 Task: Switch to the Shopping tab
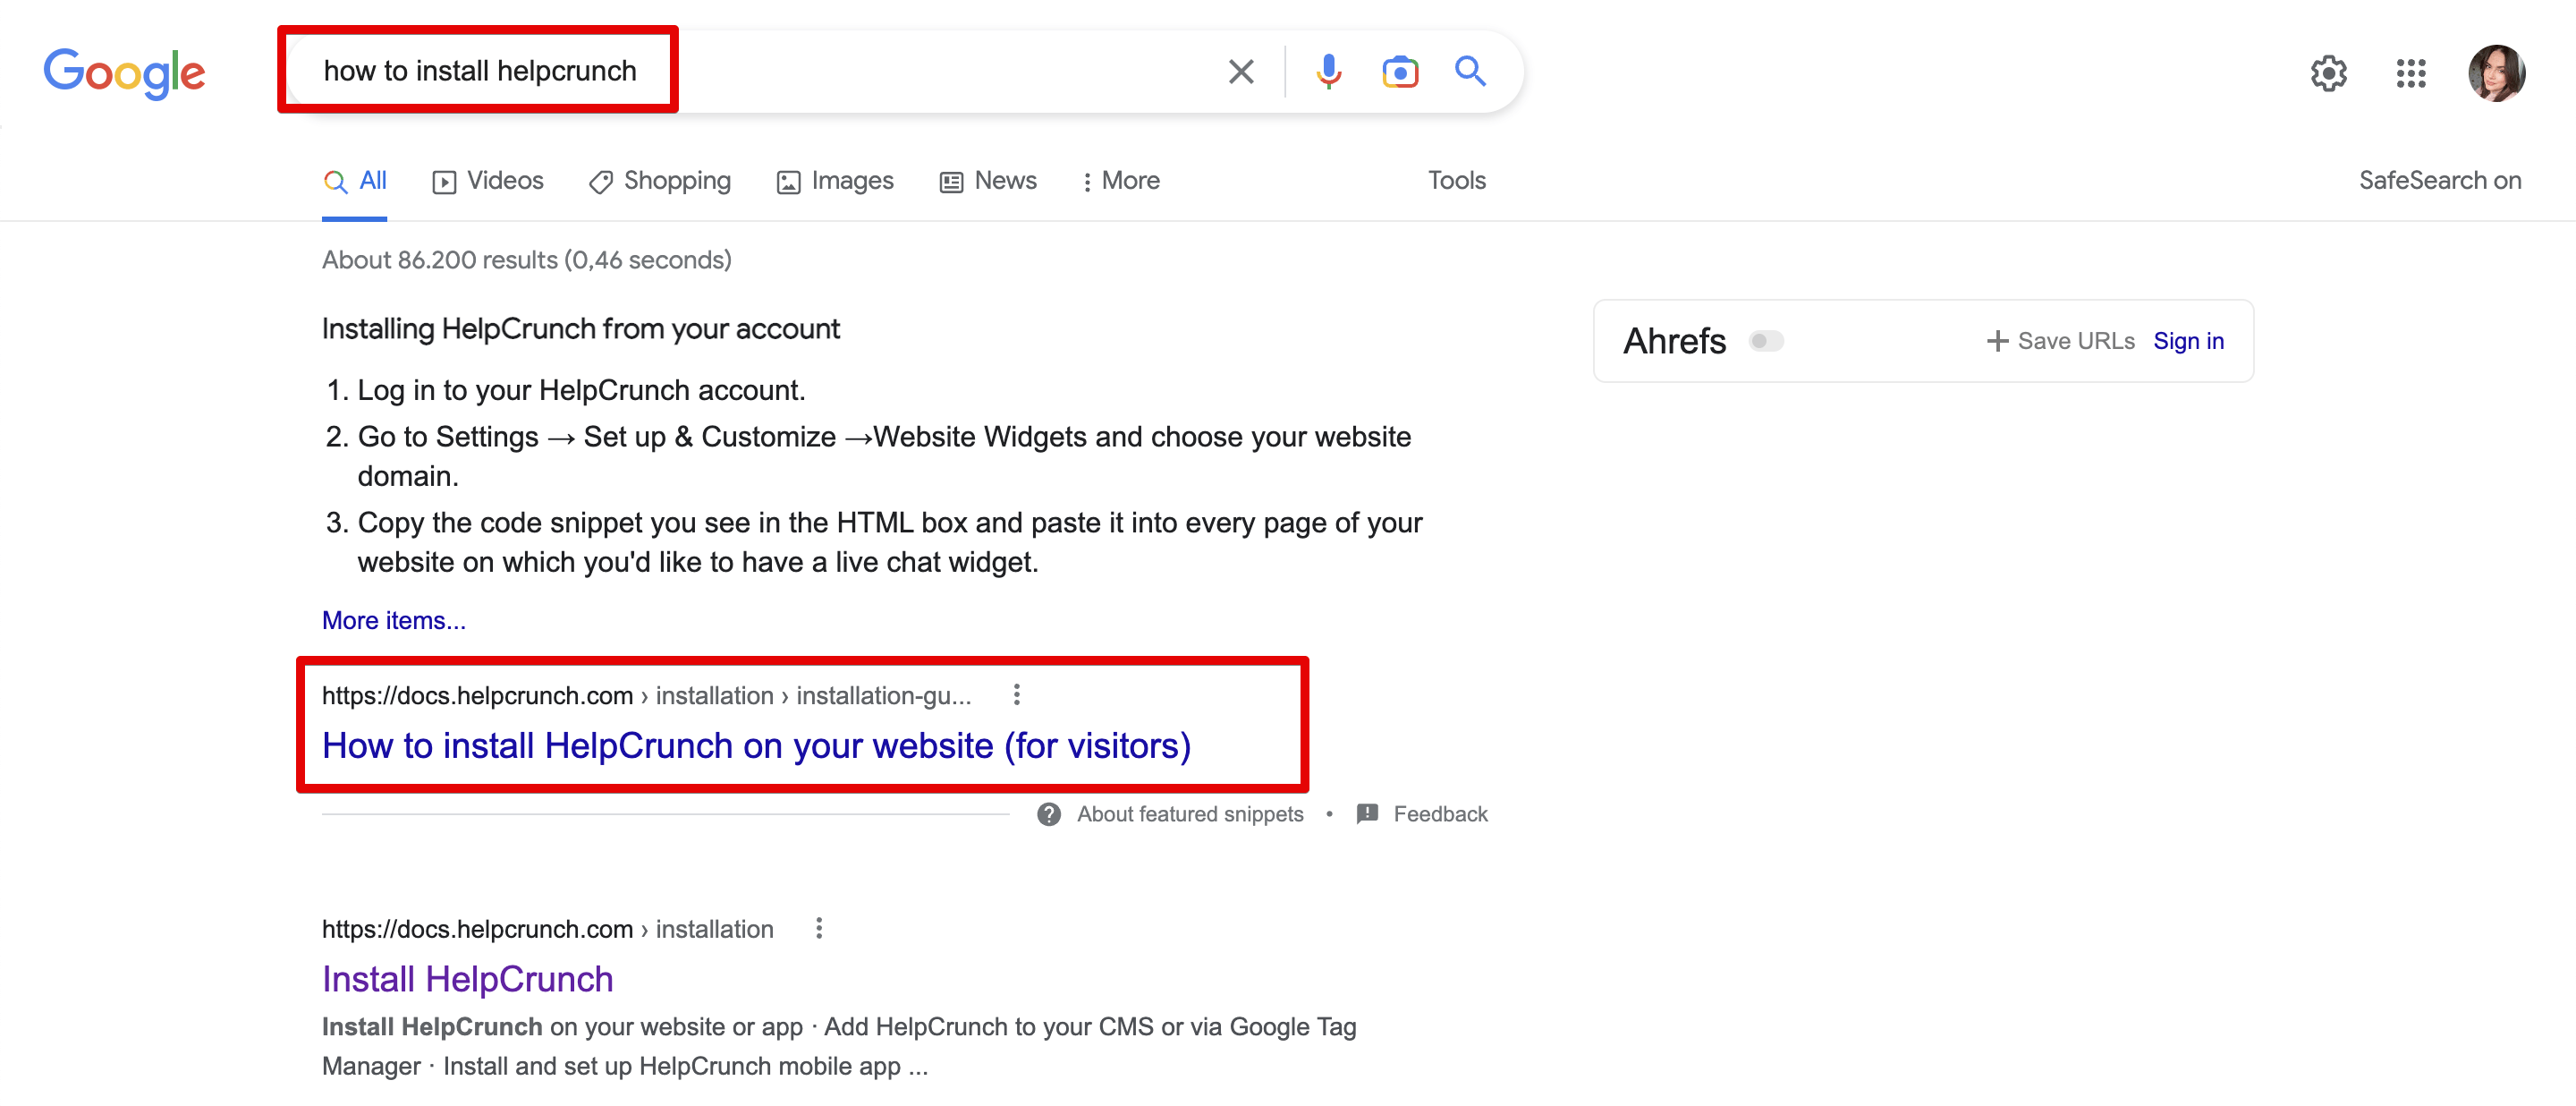point(660,181)
